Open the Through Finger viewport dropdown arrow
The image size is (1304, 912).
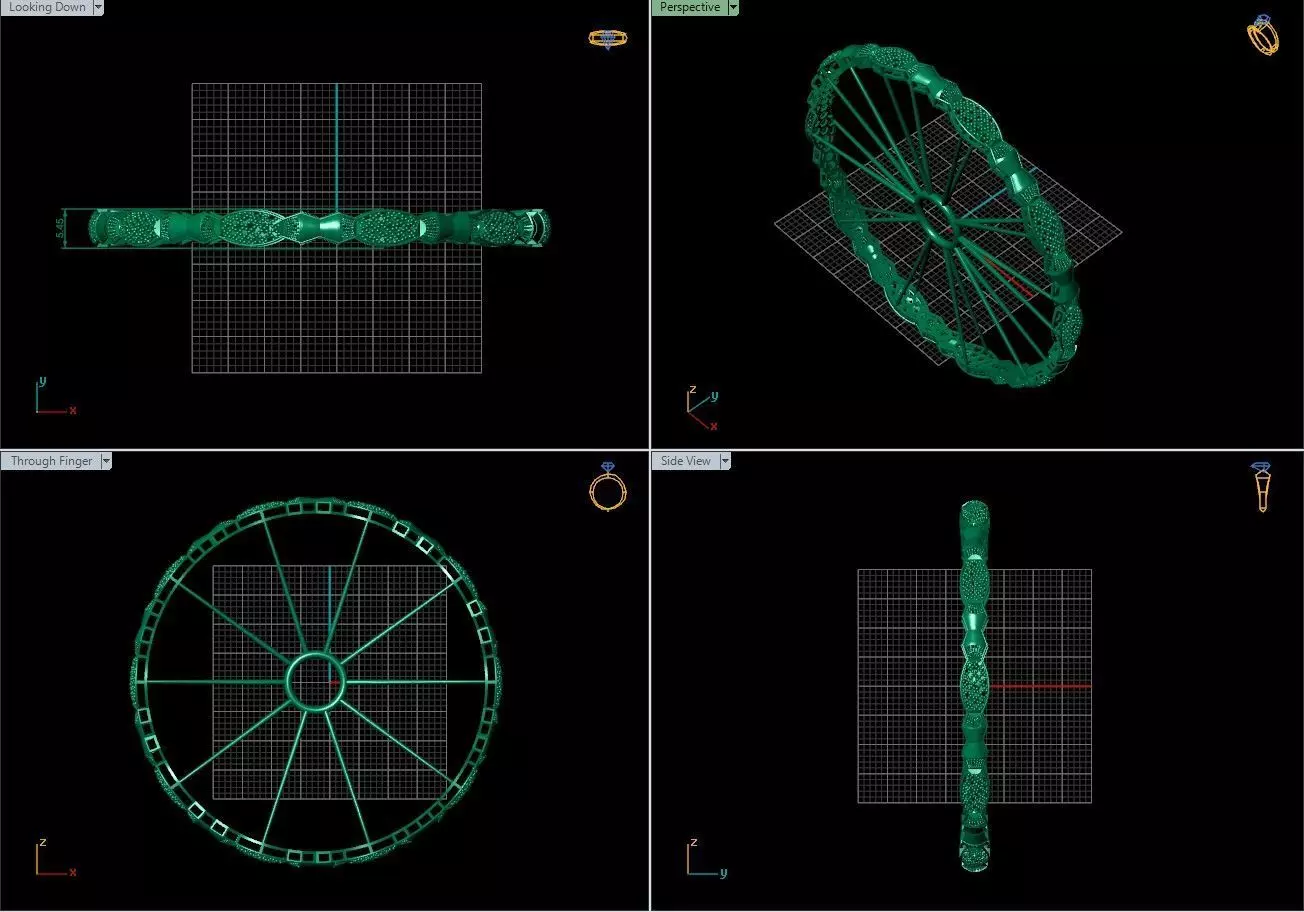[x=106, y=461]
